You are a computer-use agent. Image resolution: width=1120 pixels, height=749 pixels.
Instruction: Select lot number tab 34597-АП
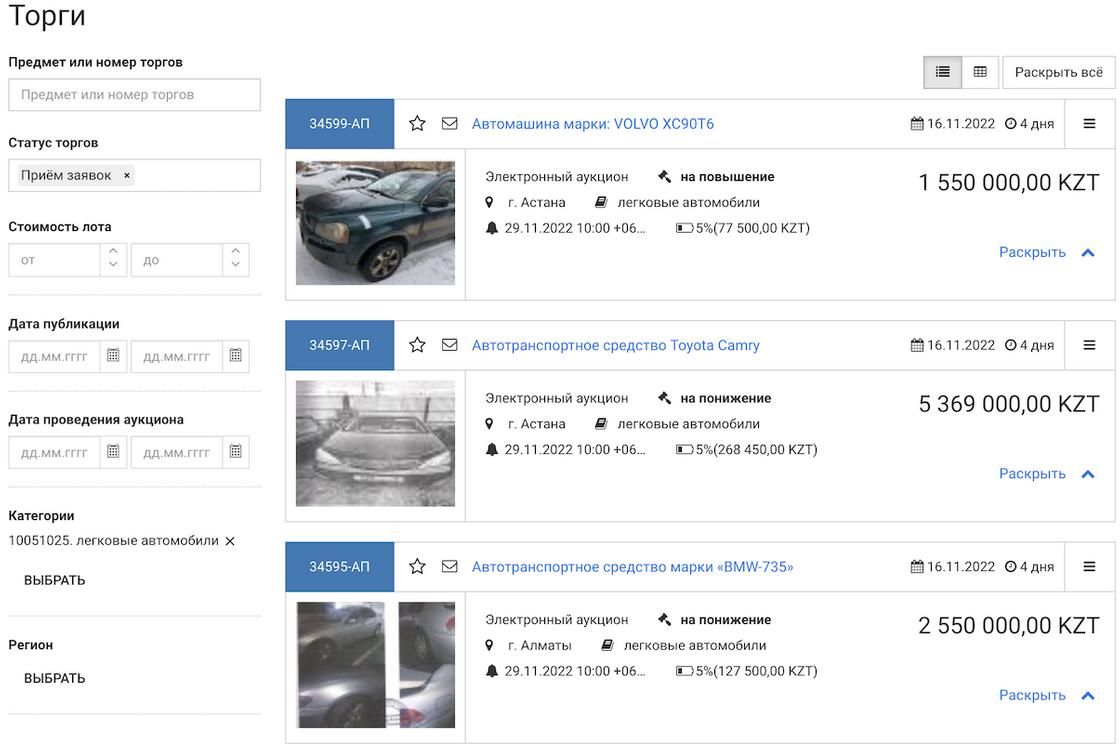pyautogui.click(x=339, y=345)
